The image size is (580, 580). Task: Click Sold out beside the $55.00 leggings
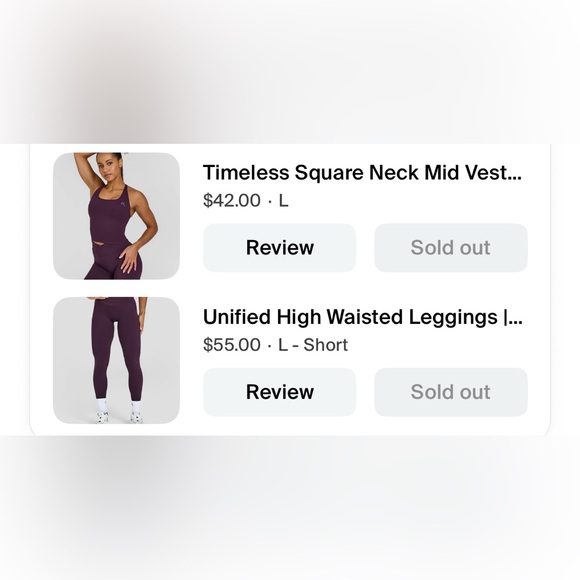(451, 392)
